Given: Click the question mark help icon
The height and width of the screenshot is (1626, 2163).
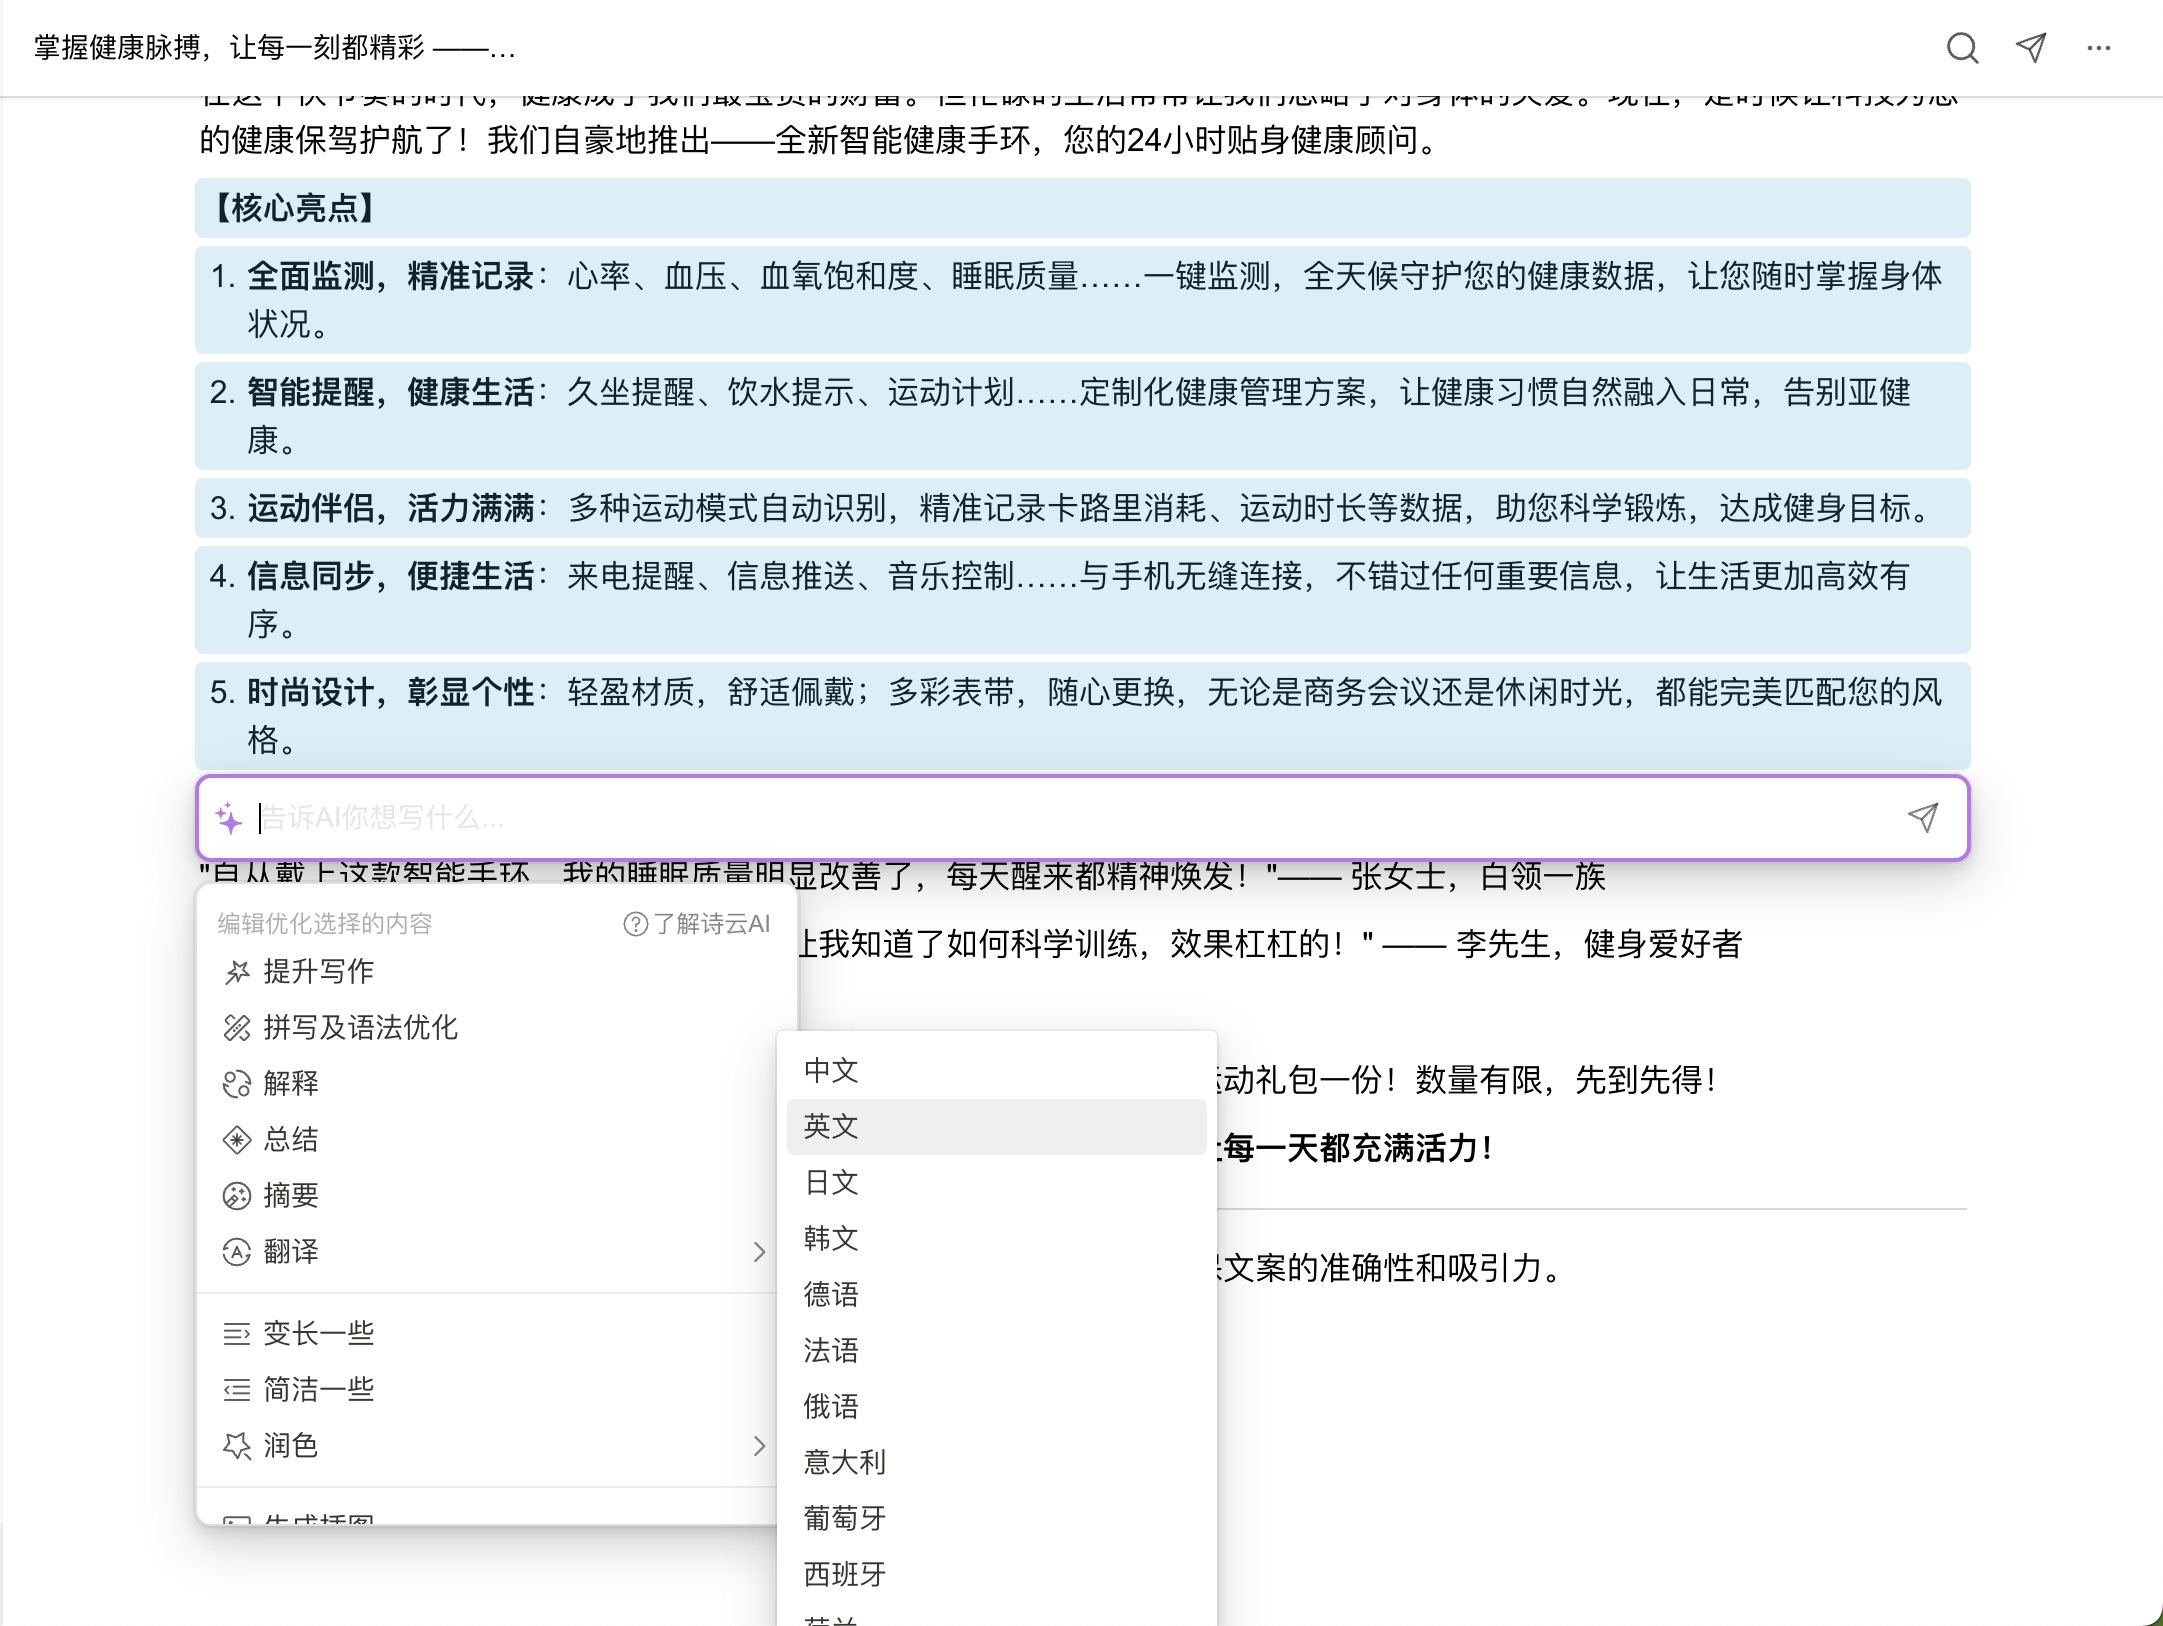Looking at the screenshot, I should (635, 923).
